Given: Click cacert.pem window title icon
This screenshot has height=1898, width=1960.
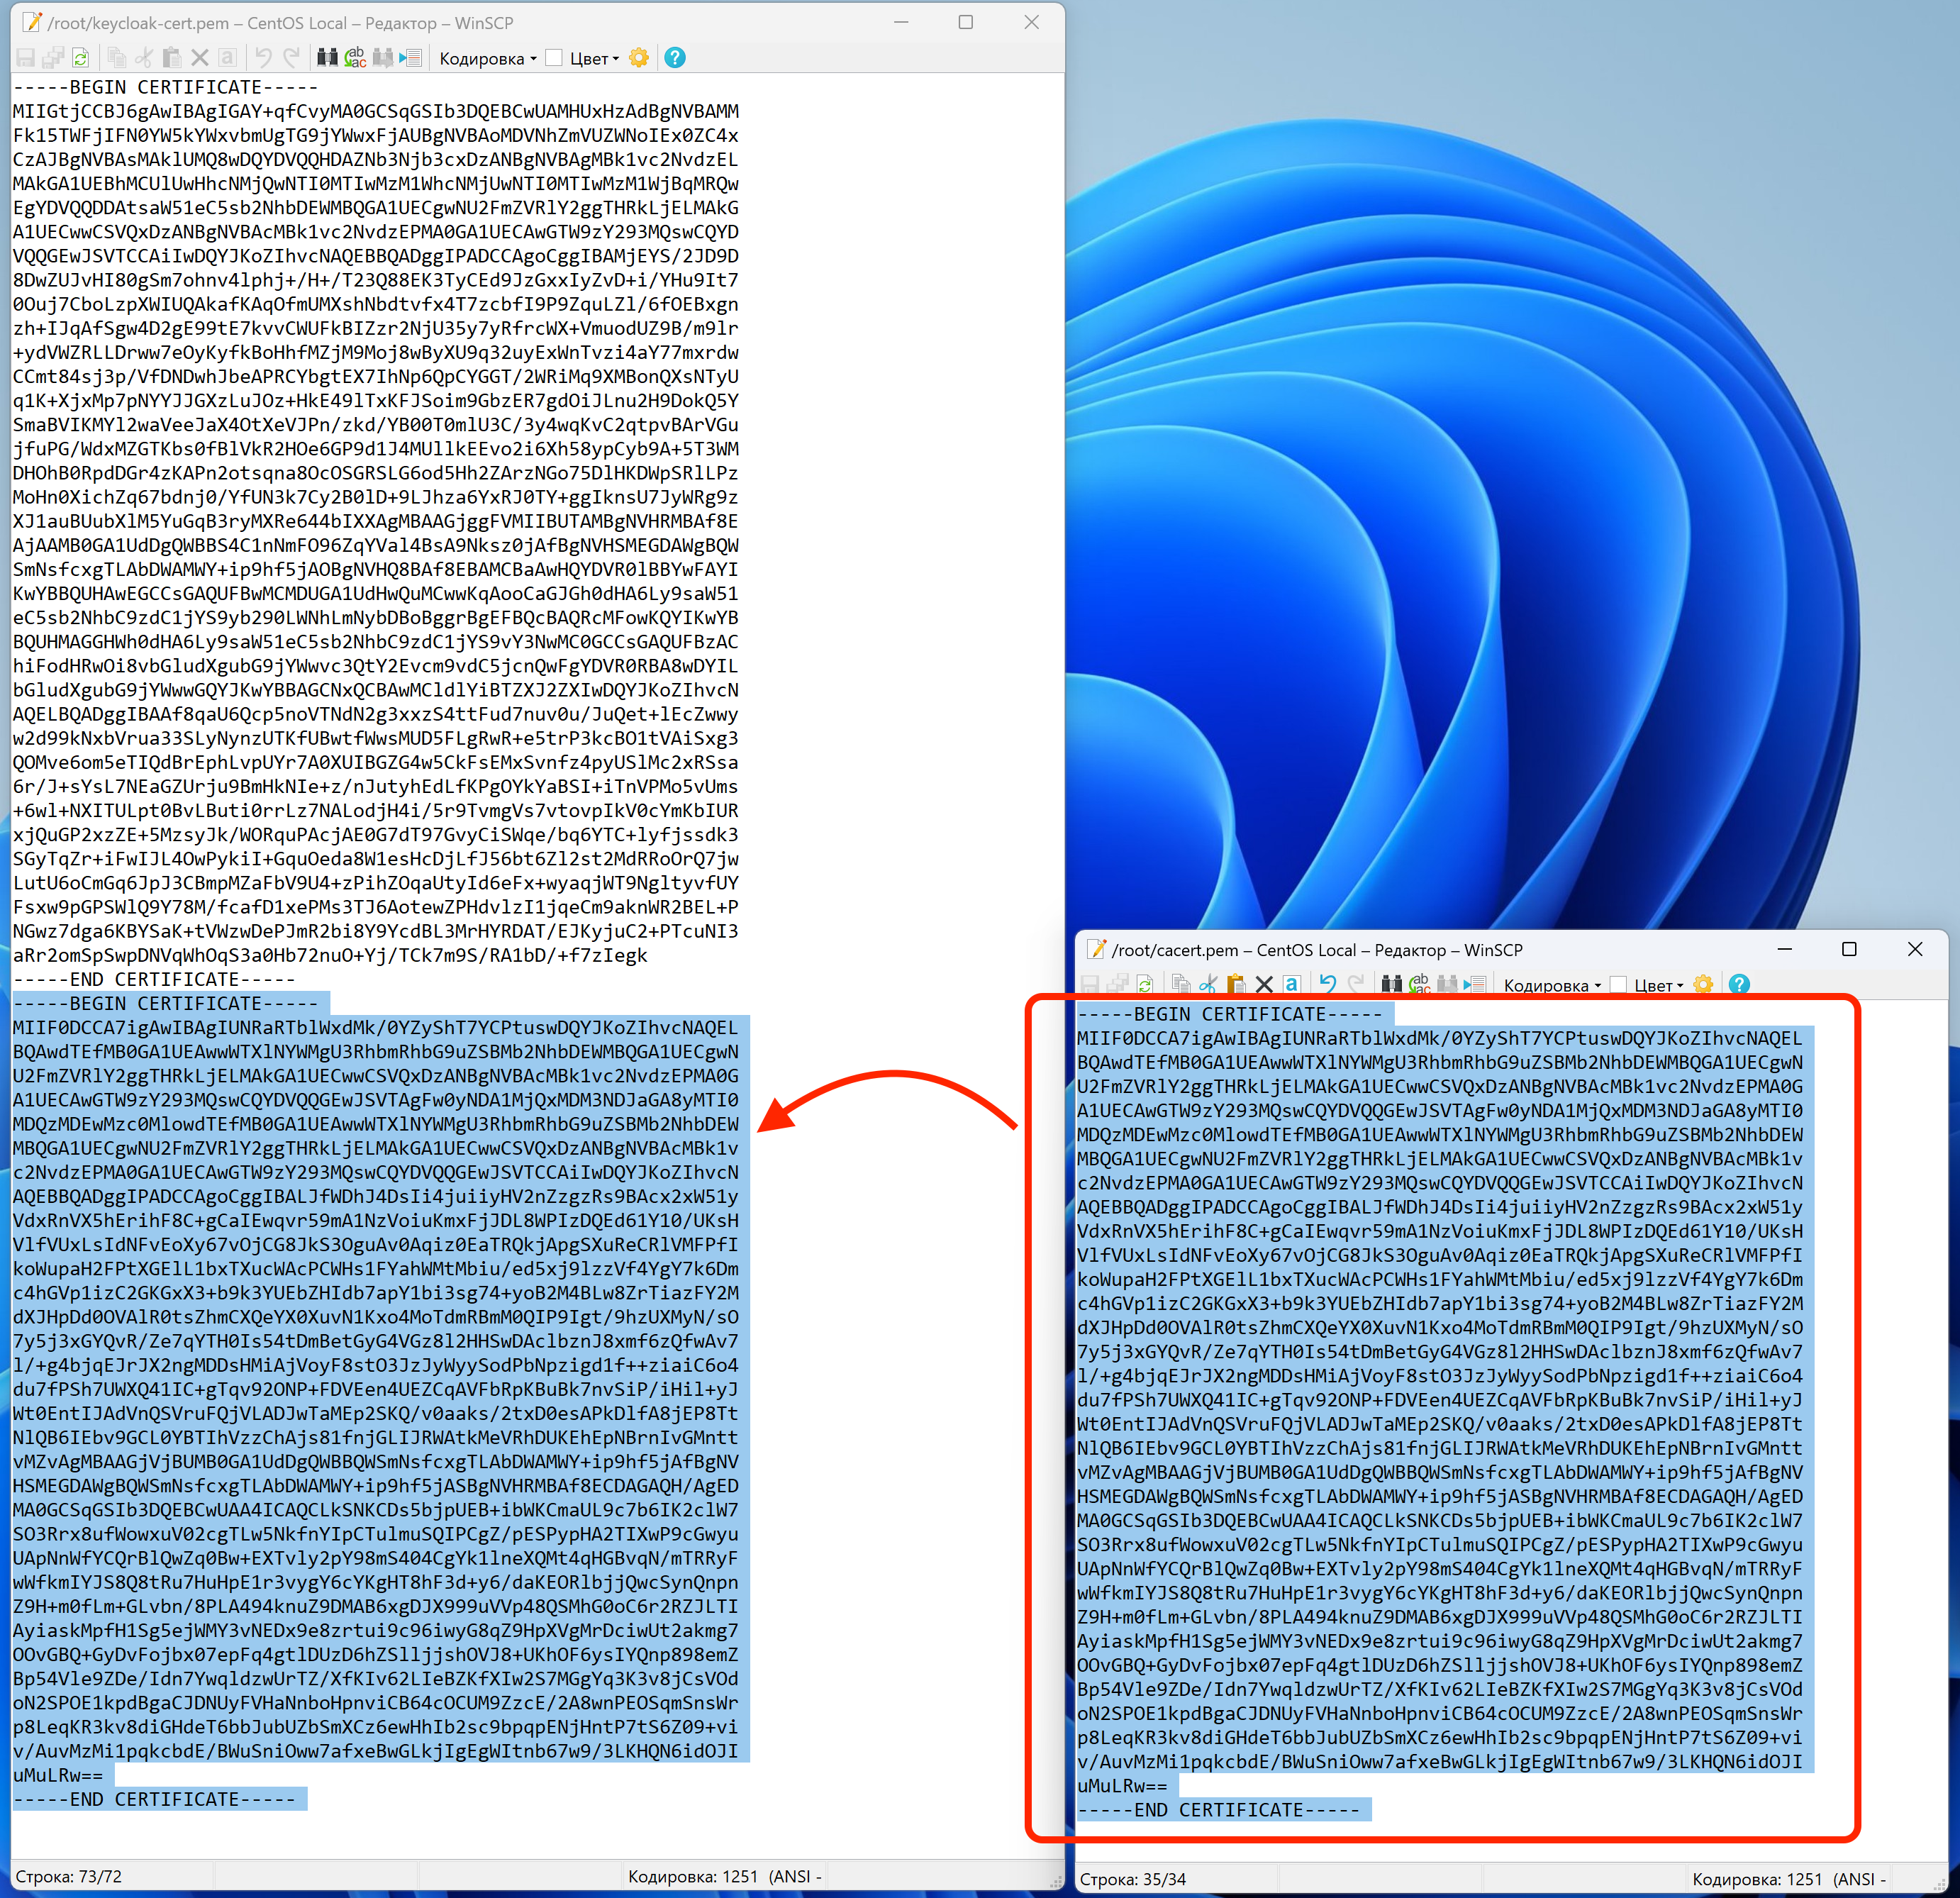Looking at the screenshot, I should click(1096, 949).
